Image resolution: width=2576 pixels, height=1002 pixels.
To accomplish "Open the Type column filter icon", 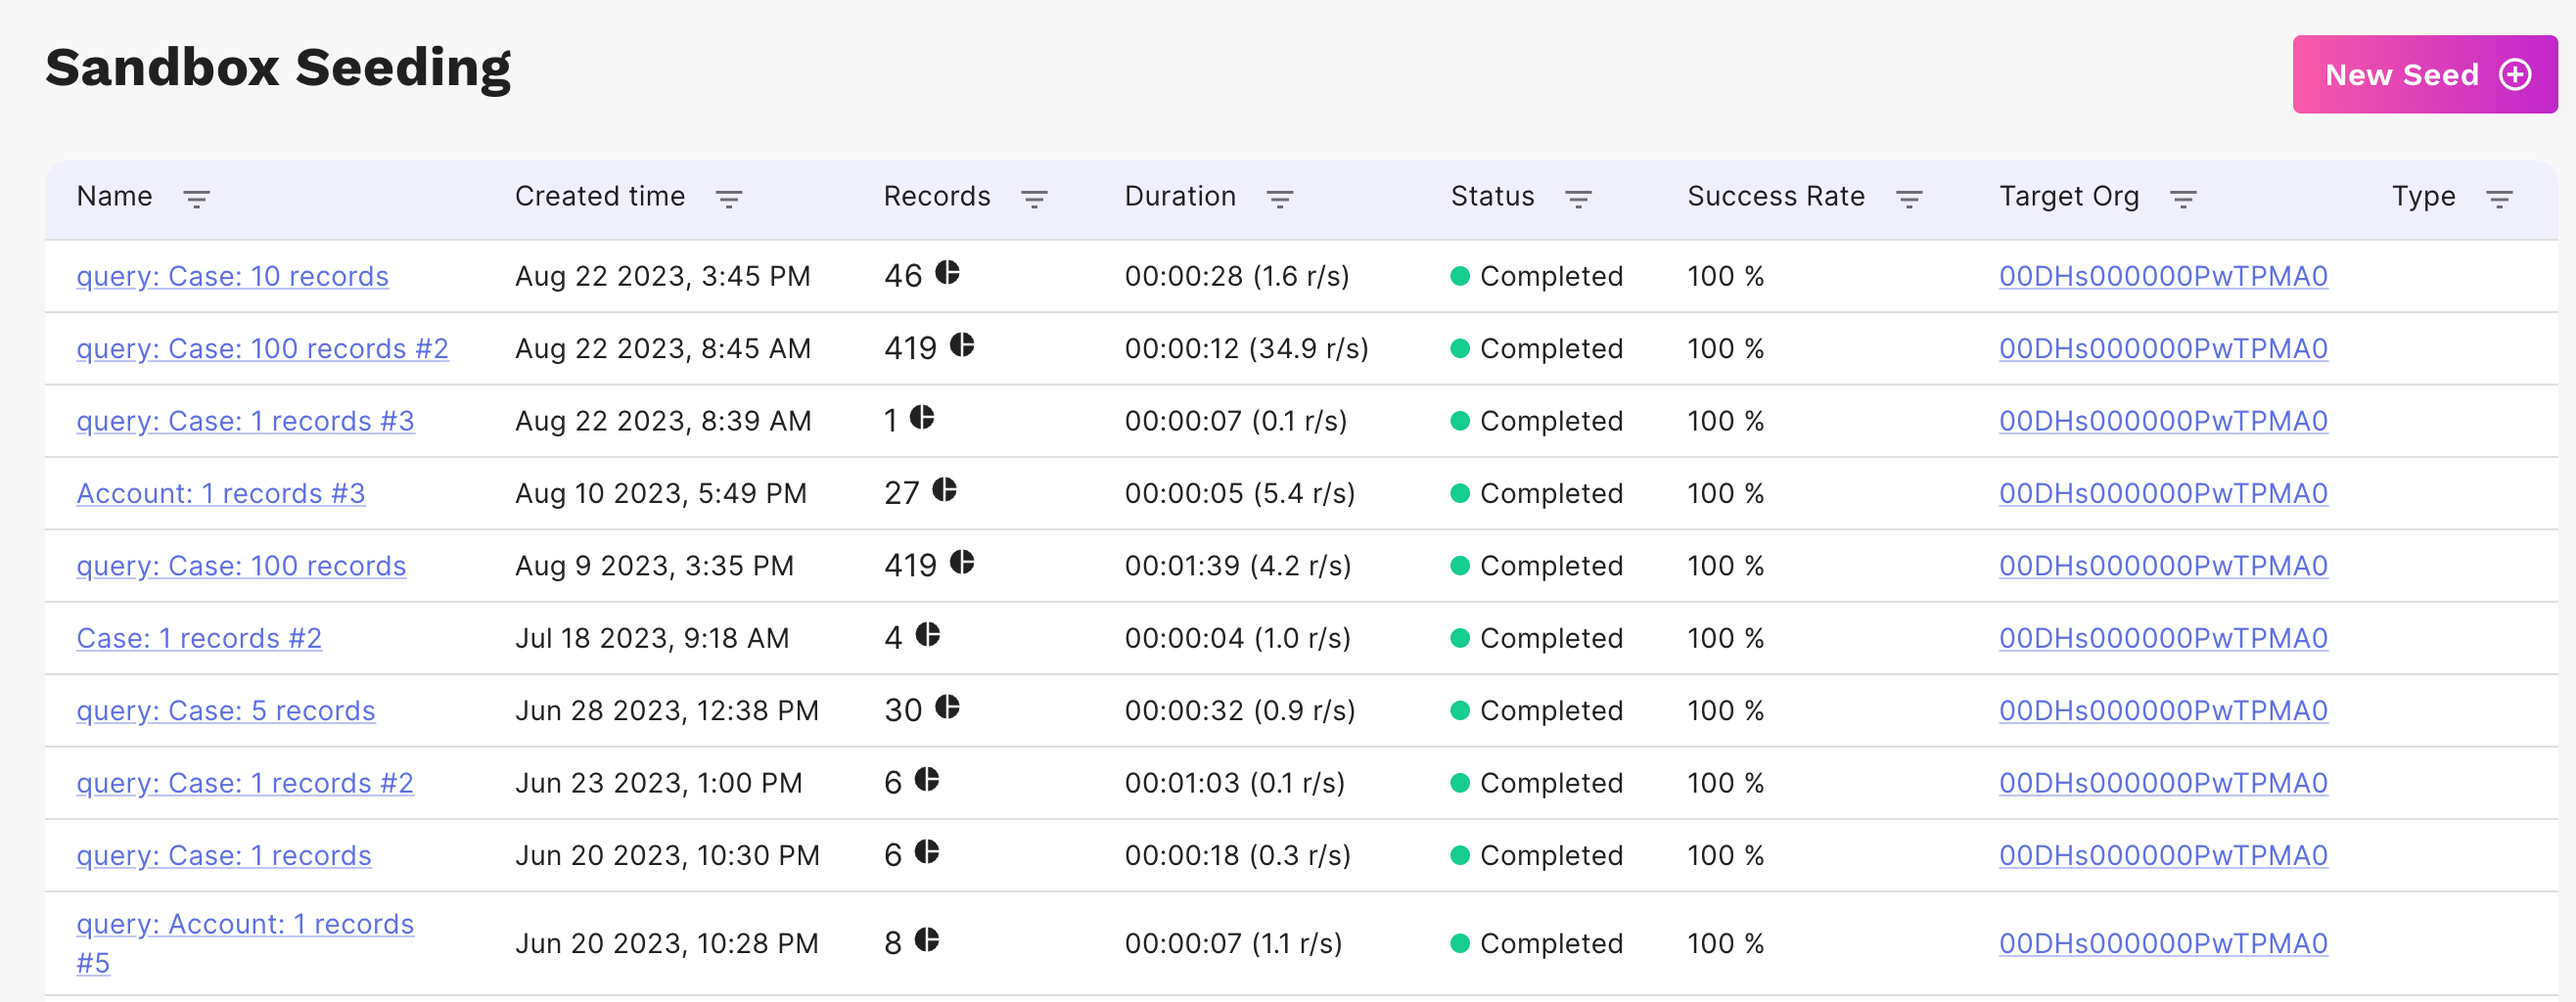I will [2499, 199].
